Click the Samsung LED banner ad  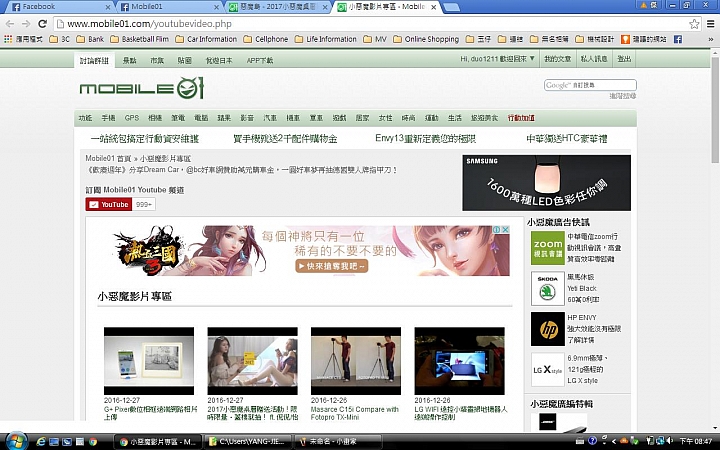click(x=546, y=183)
